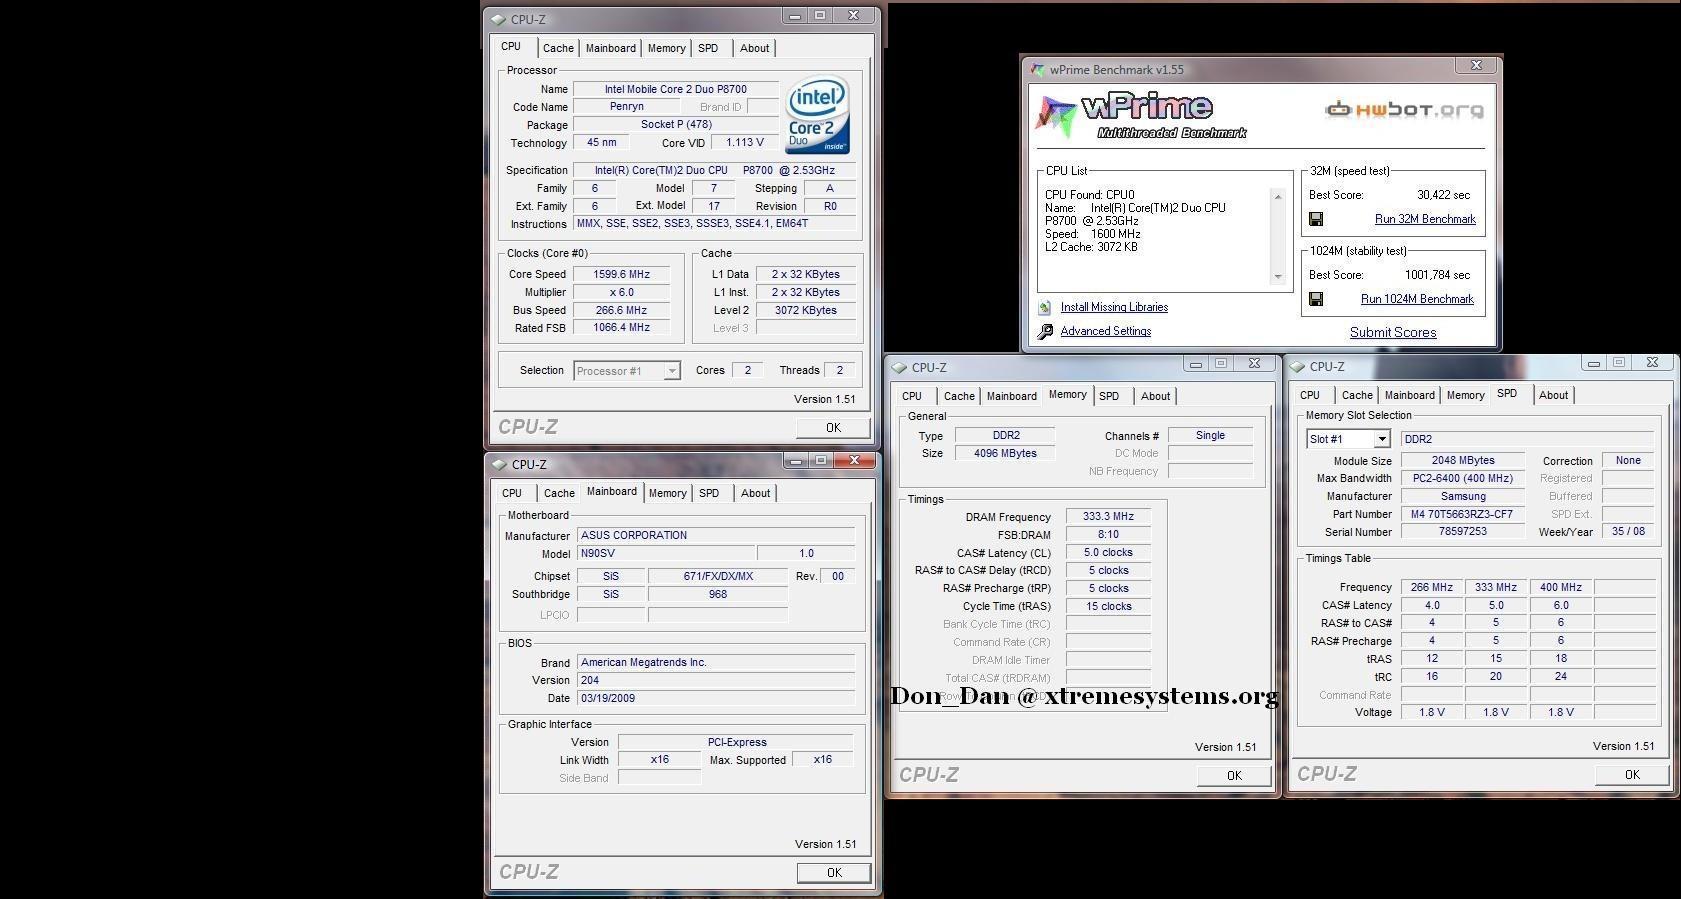Click the CPU List scrollbar up arrow in wPrime

click(x=1277, y=197)
